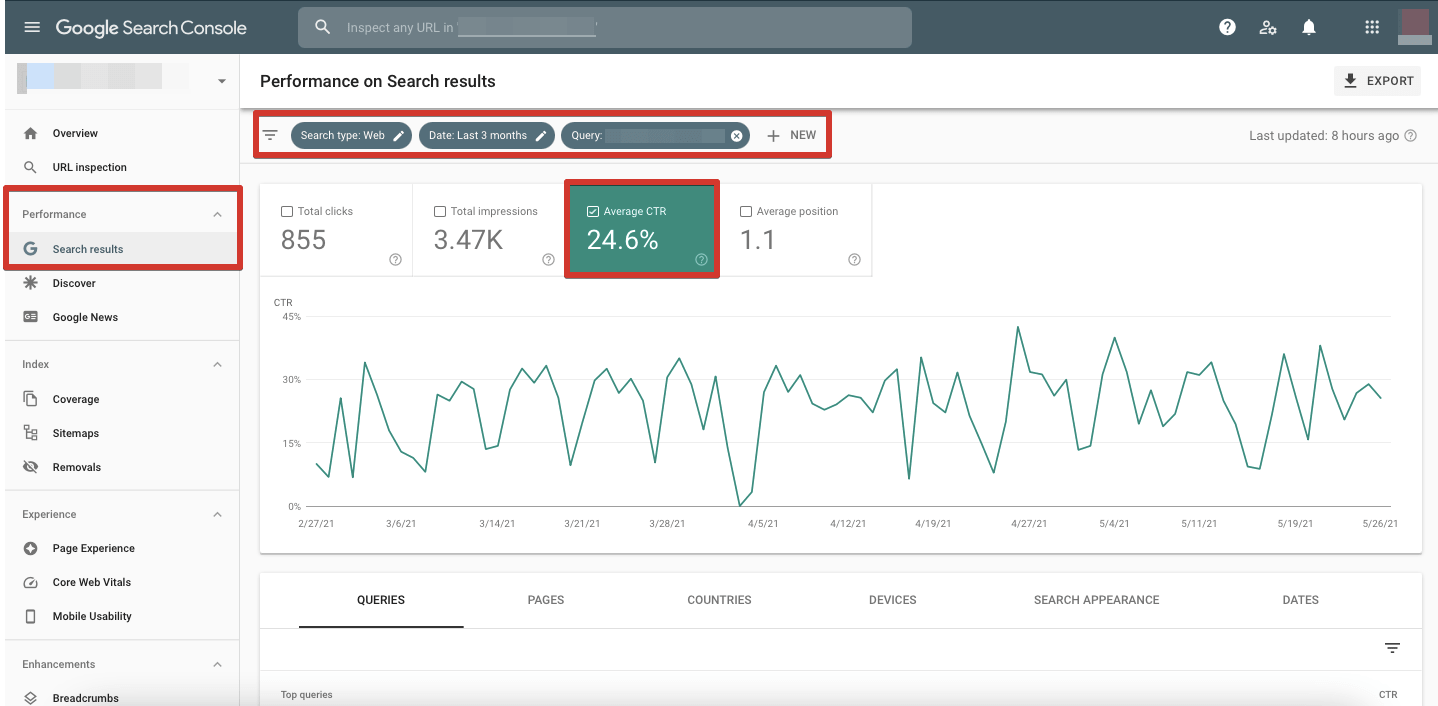Open the Coverage report icon
The width and height of the screenshot is (1438, 706).
pyautogui.click(x=31, y=399)
